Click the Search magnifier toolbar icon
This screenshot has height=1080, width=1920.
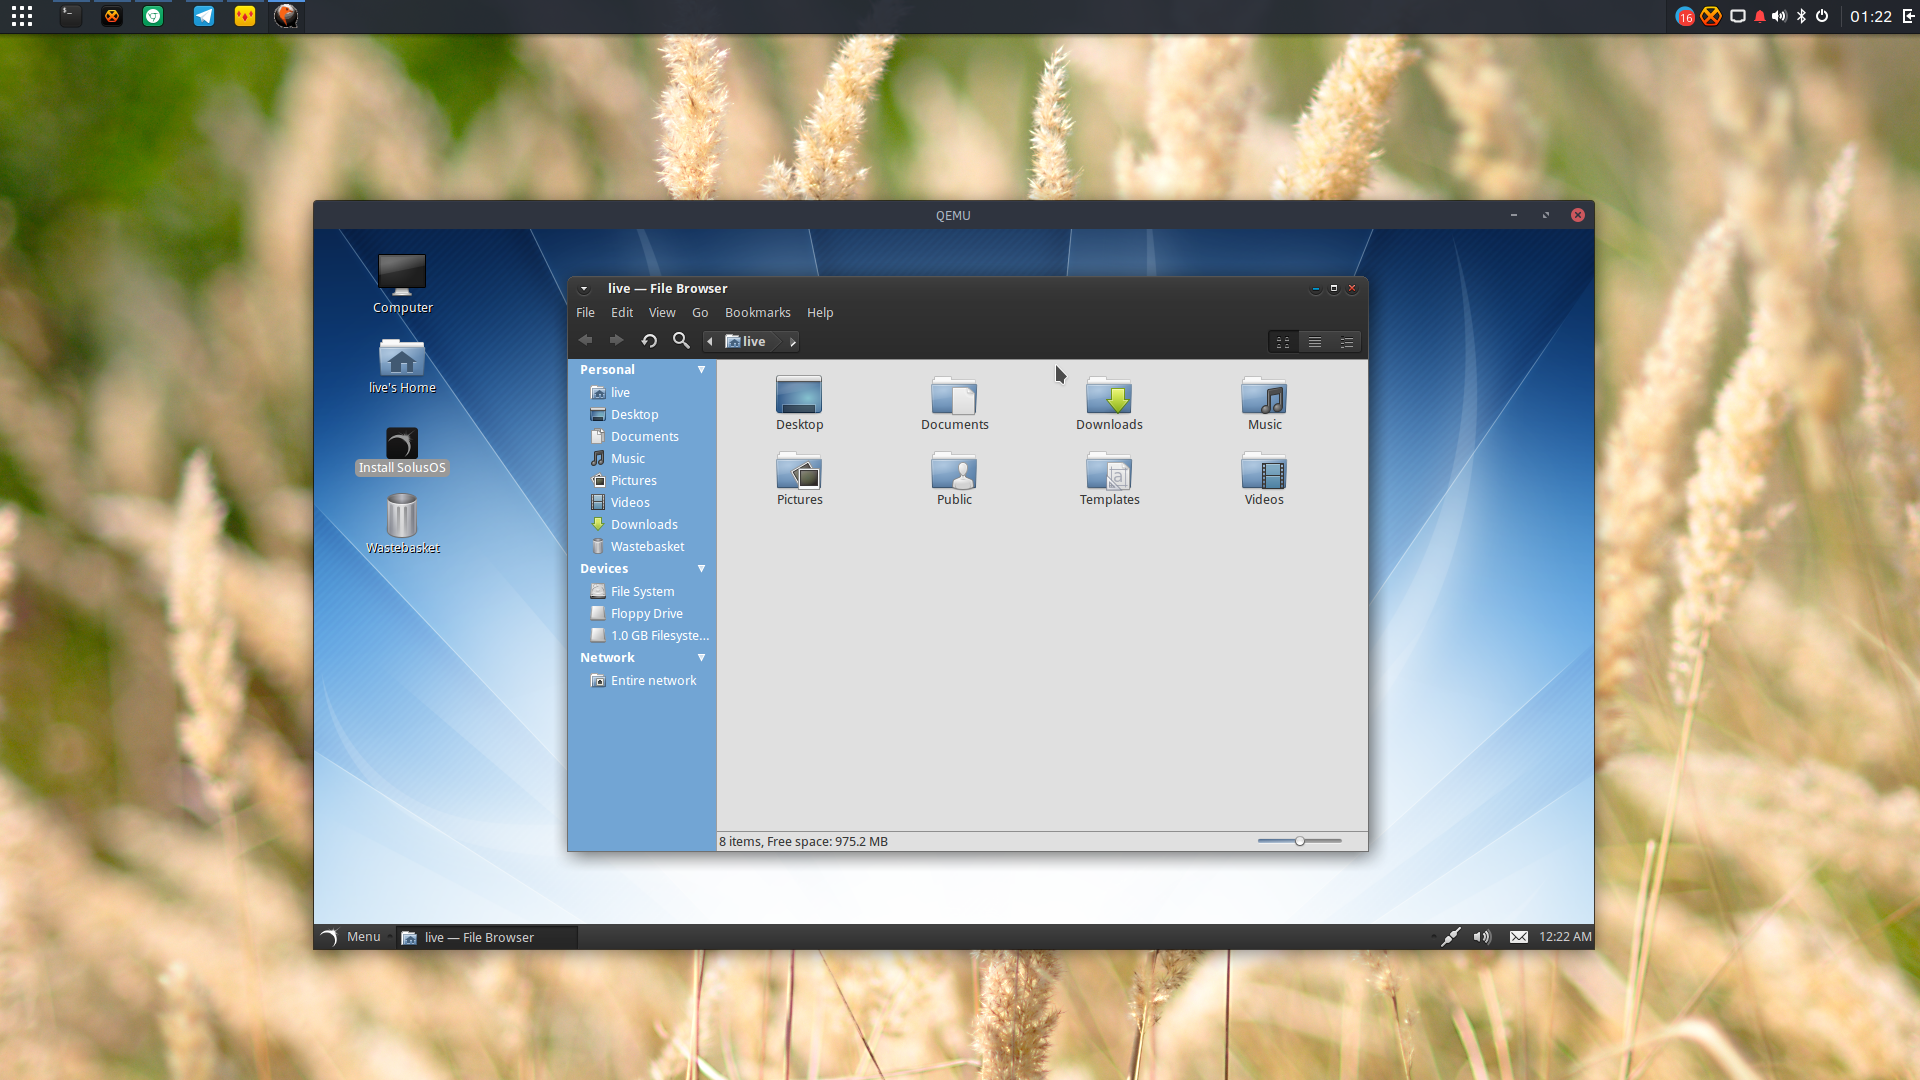(681, 341)
